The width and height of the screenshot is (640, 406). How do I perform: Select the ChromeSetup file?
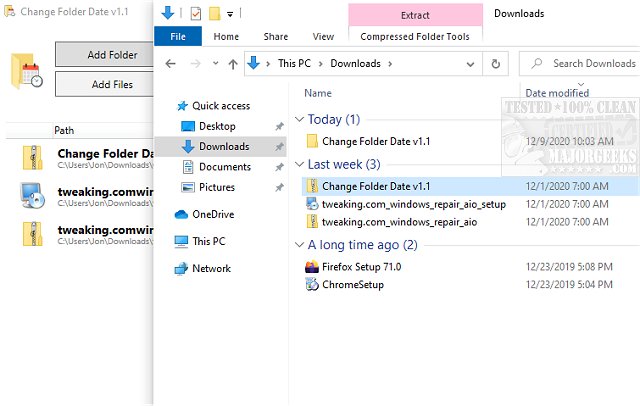[353, 284]
